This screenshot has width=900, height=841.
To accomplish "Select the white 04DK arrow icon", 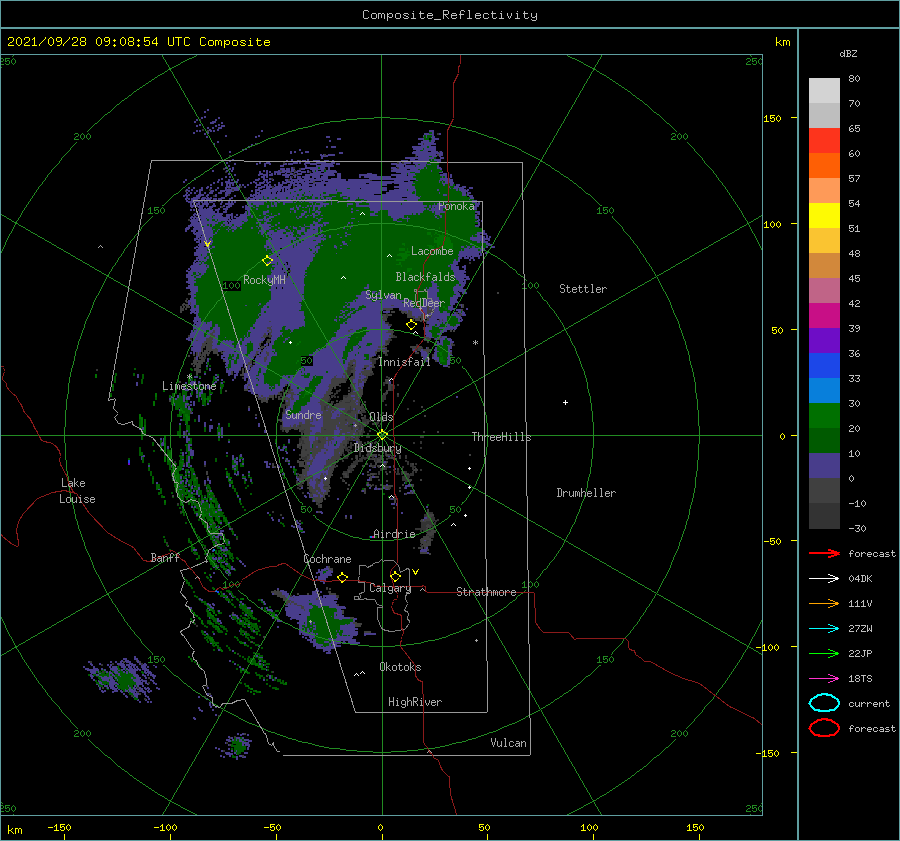I will pyautogui.click(x=824, y=579).
